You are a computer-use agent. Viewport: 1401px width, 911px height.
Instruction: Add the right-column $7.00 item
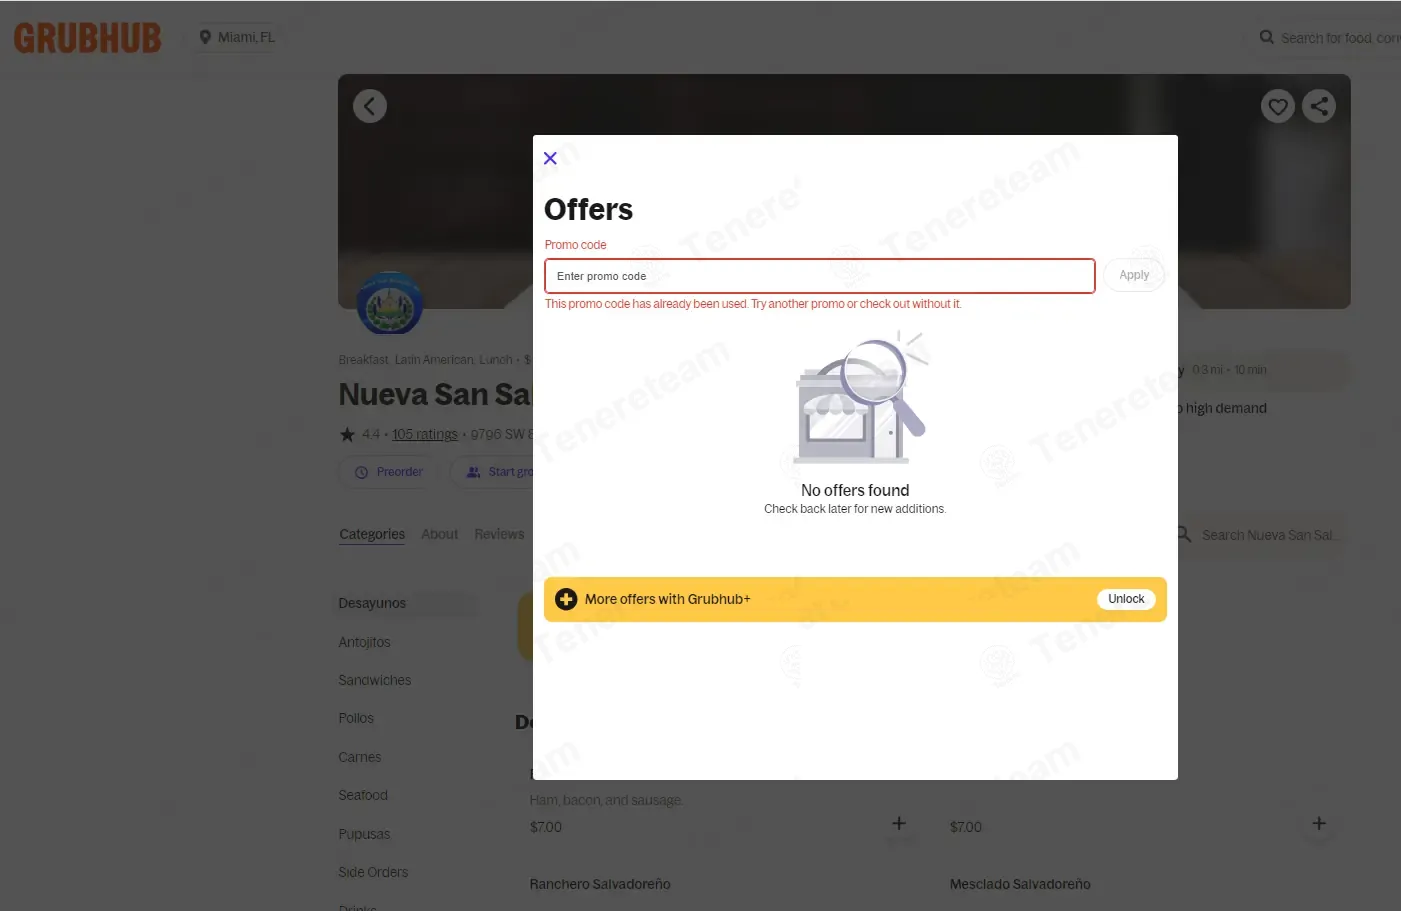1319,823
